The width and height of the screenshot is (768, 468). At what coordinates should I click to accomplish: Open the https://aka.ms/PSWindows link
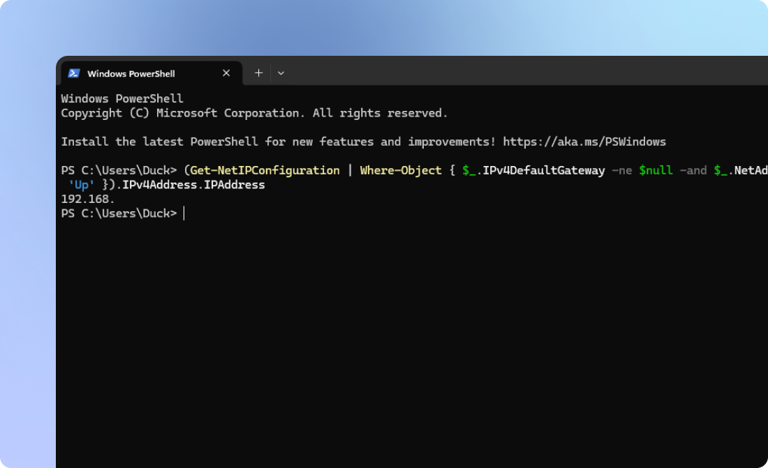(584, 142)
